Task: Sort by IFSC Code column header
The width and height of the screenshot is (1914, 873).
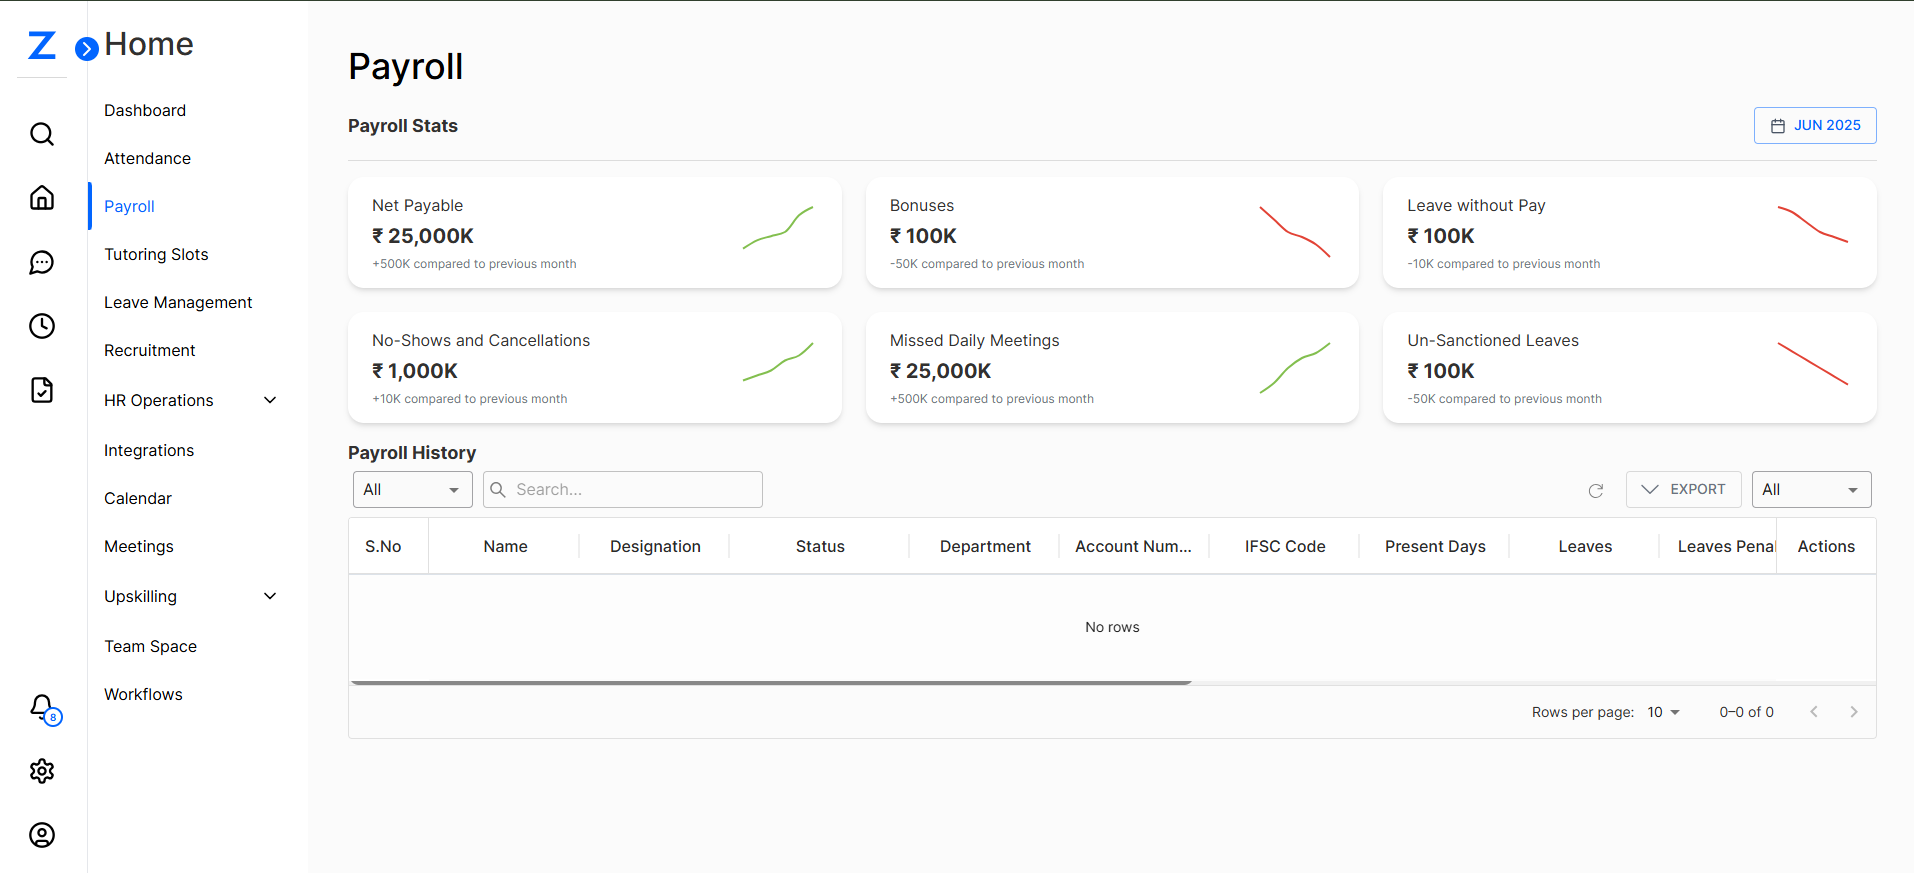Action: (1285, 546)
